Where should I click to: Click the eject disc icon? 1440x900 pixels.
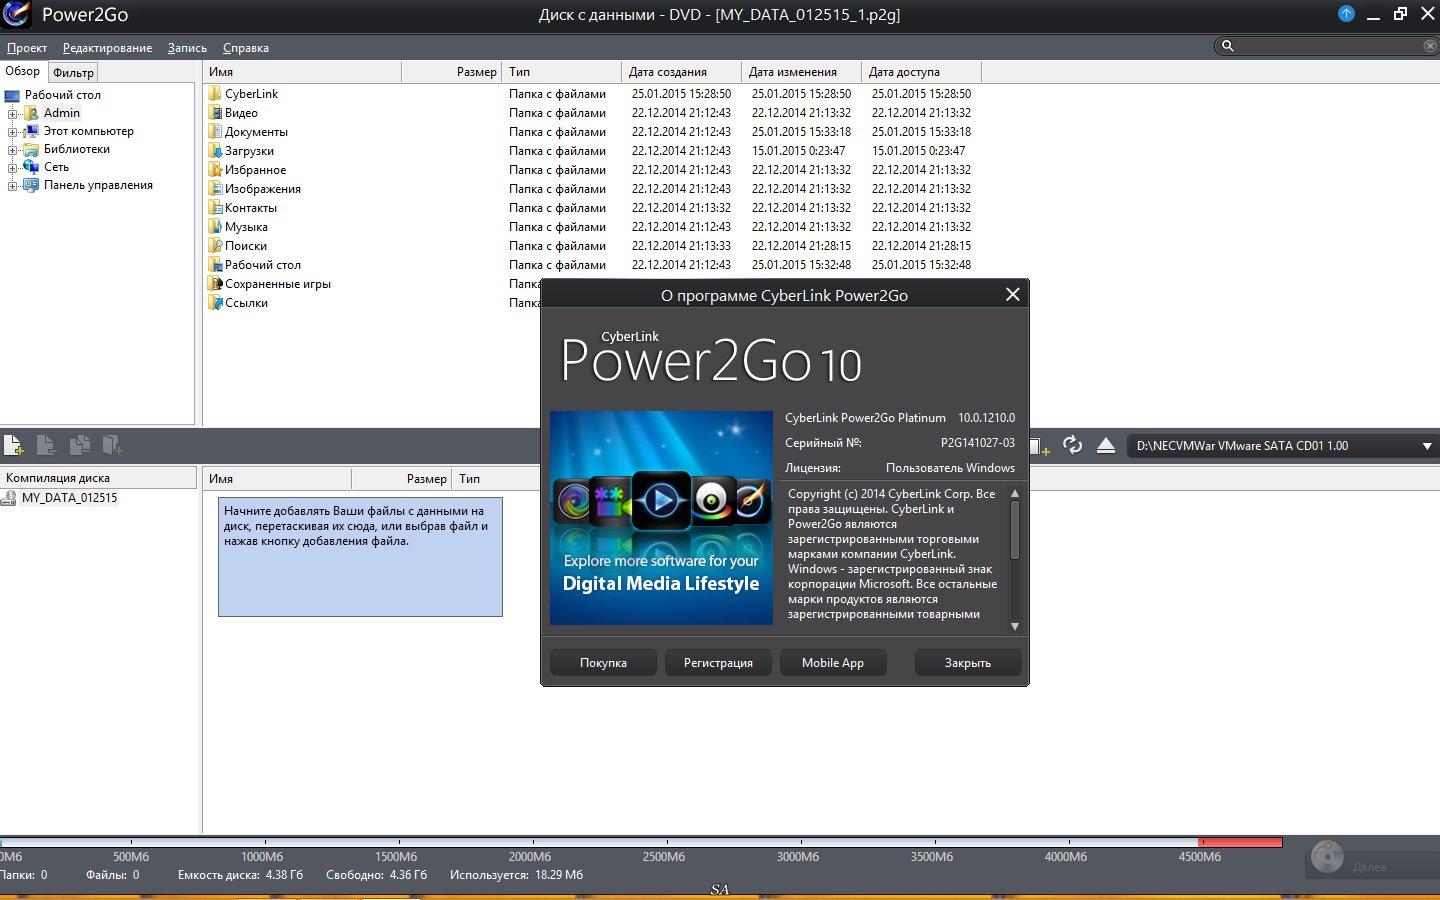[x=1105, y=445]
